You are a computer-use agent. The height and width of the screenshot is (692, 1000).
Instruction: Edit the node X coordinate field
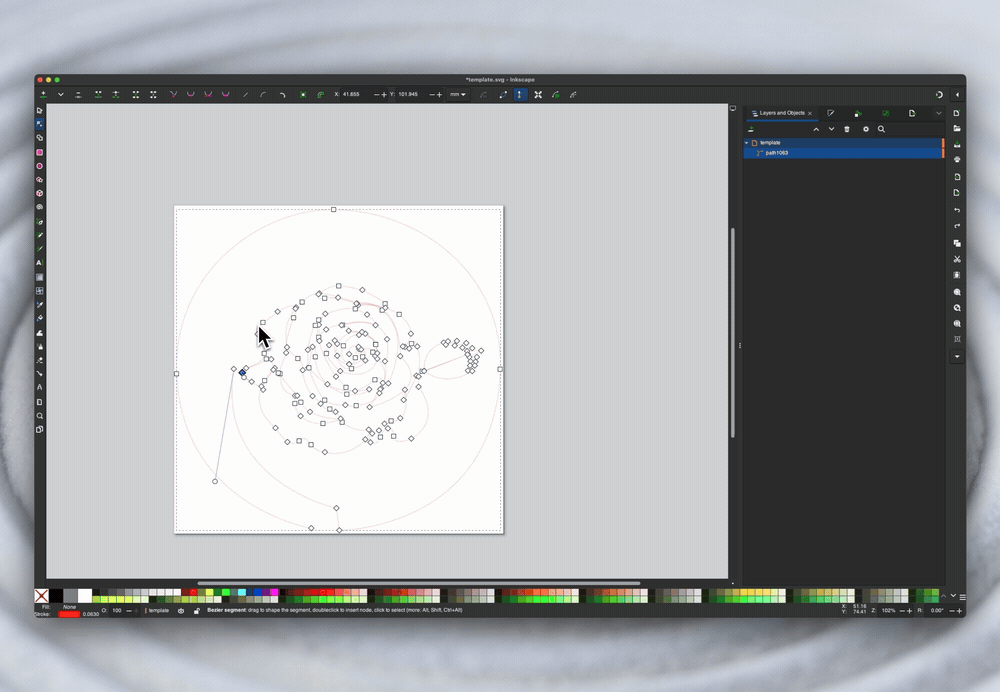coord(356,94)
